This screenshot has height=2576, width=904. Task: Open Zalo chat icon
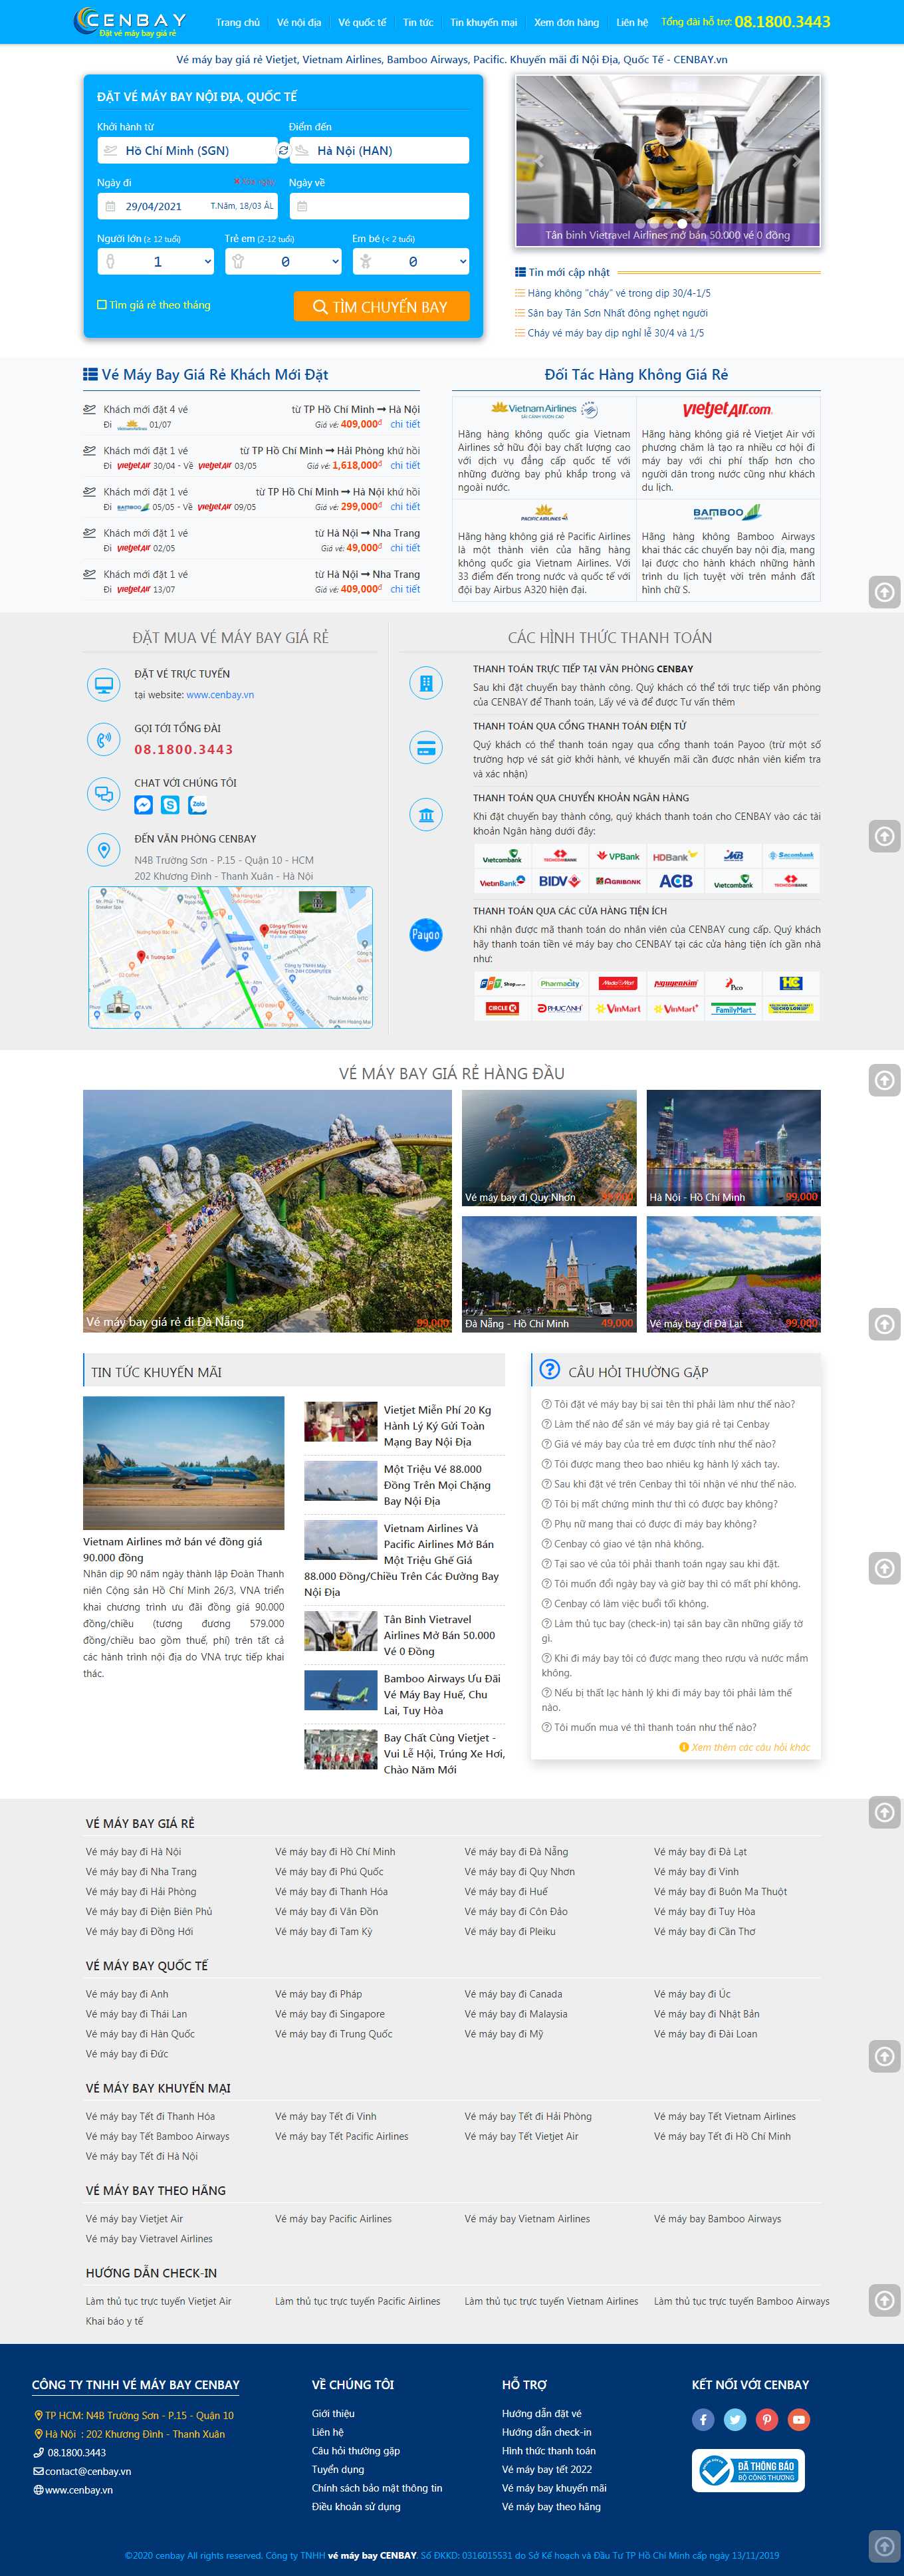click(198, 805)
